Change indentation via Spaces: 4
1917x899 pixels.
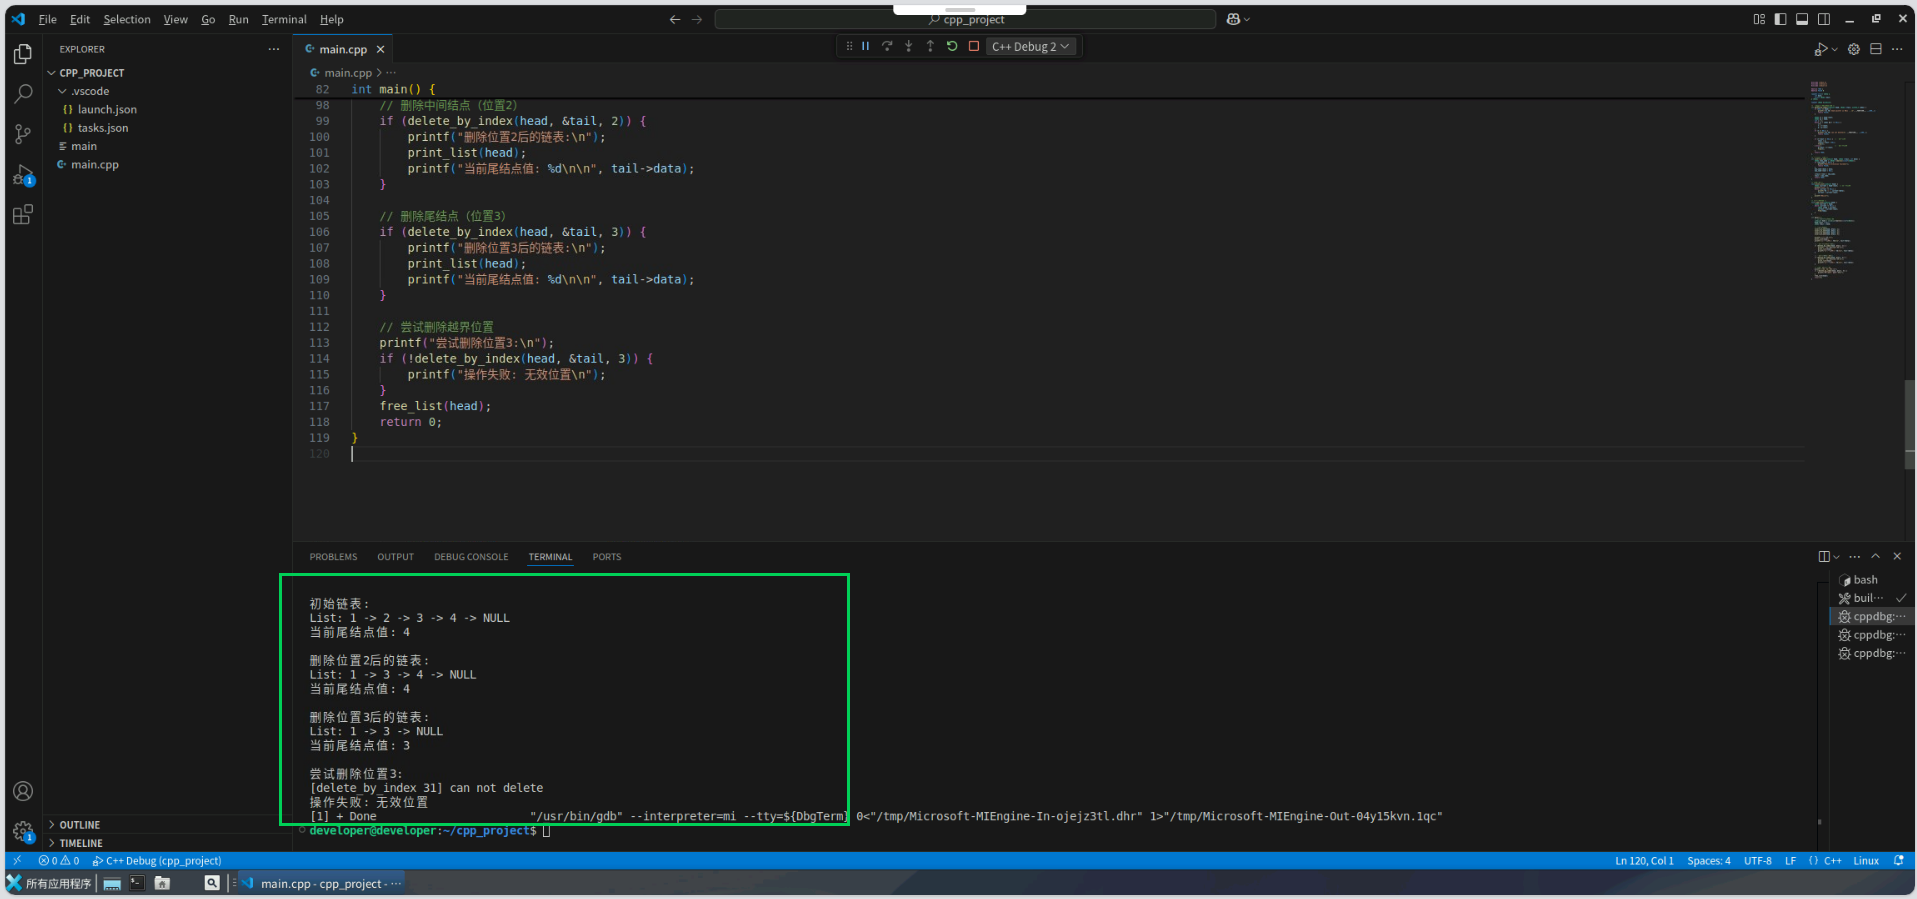(1709, 861)
